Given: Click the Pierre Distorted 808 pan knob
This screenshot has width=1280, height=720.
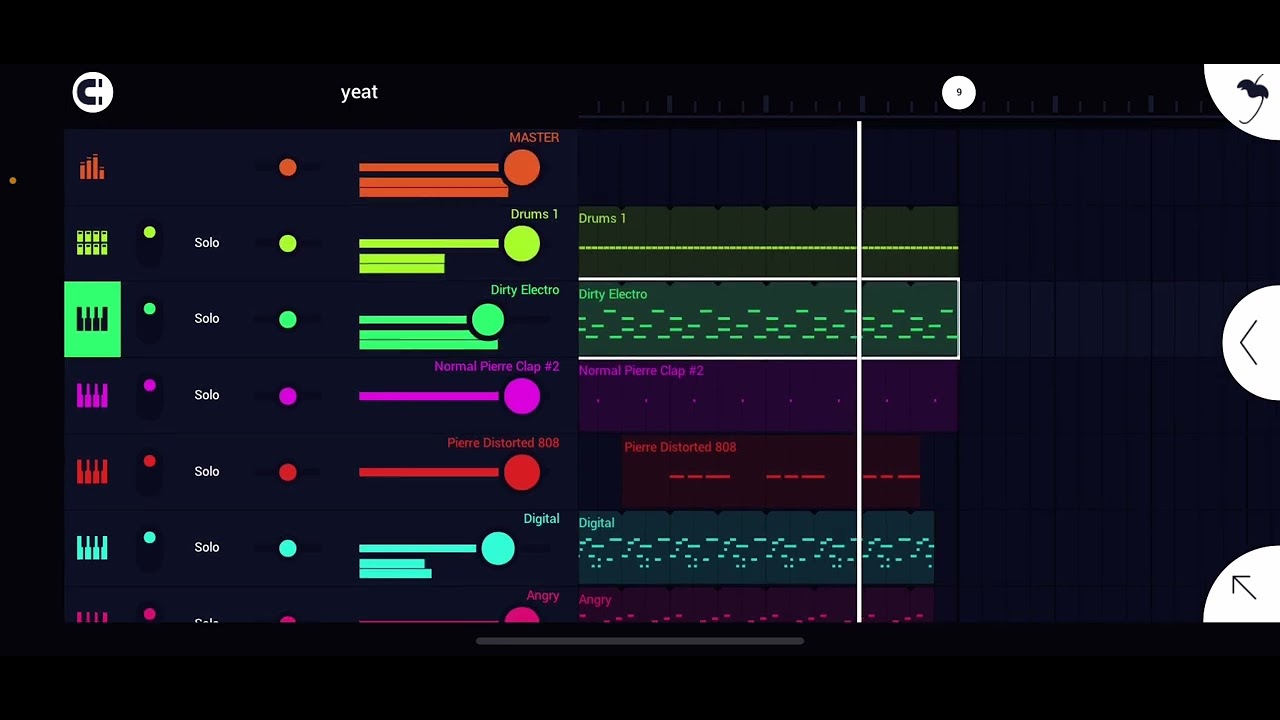Looking at the screenshot, I should (x=288, y=472).
